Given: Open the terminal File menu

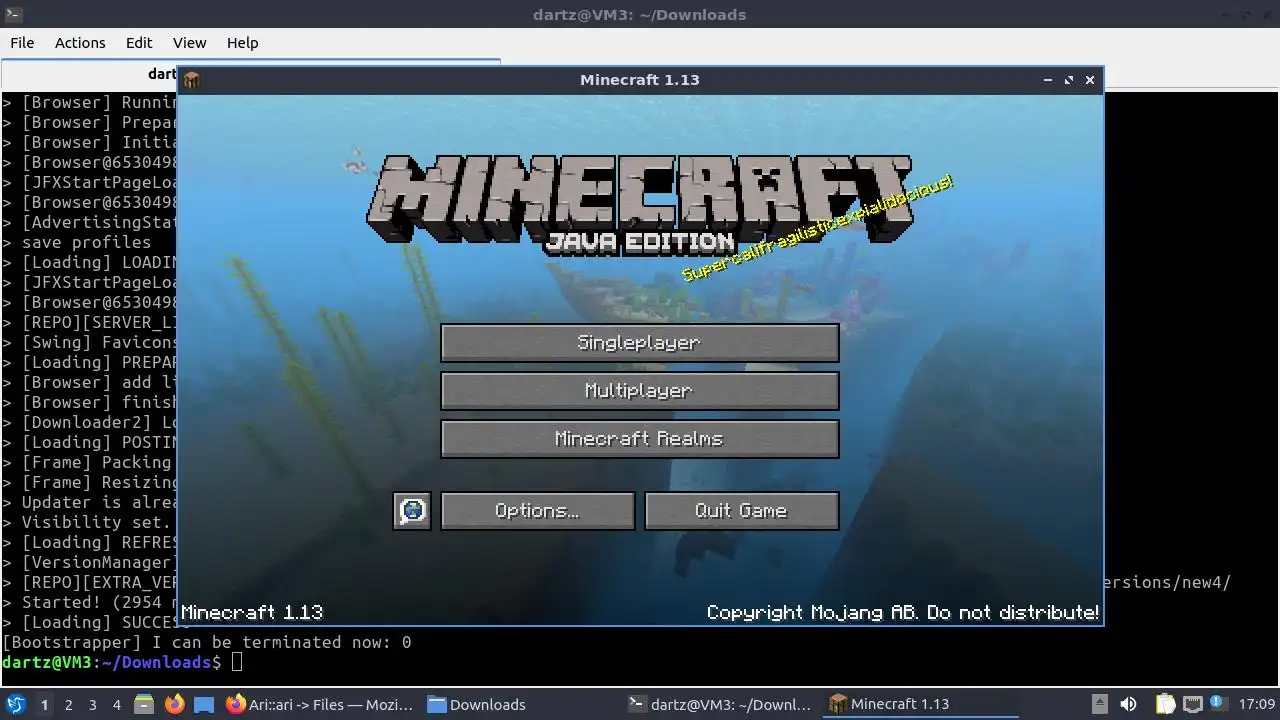Looking at the screenshot, I should 22,43.
